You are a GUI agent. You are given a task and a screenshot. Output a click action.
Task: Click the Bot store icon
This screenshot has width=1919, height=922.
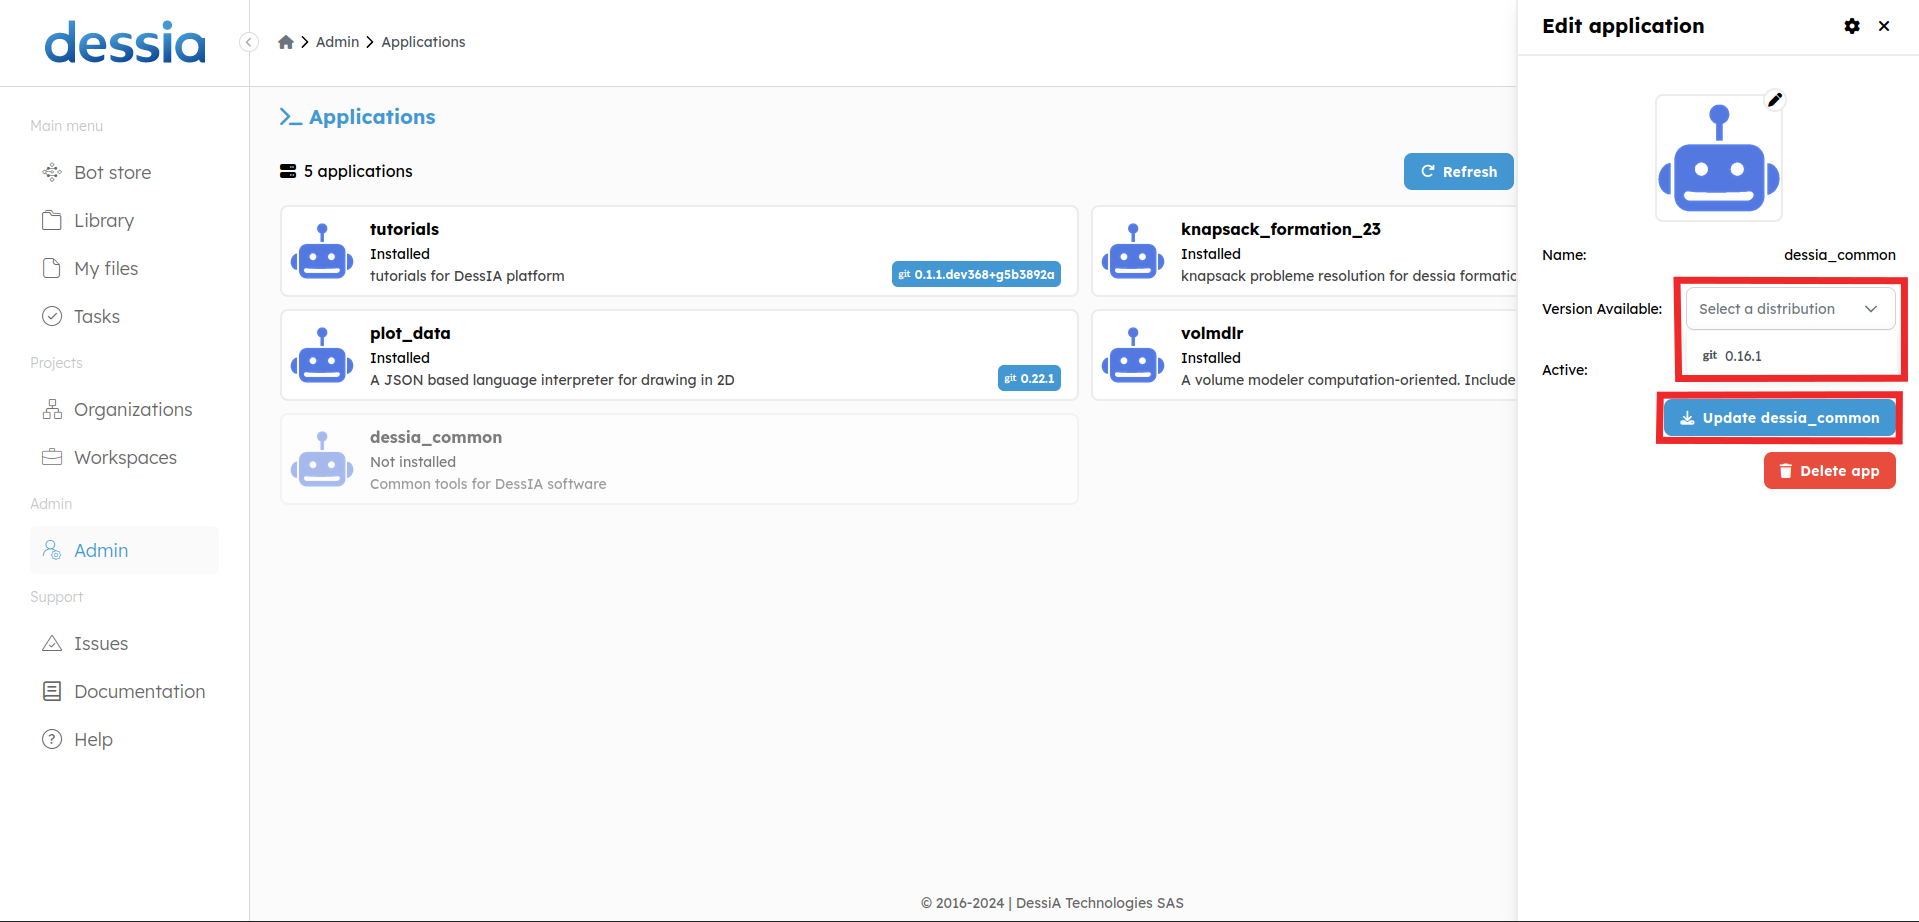click(x=52, y=173)
